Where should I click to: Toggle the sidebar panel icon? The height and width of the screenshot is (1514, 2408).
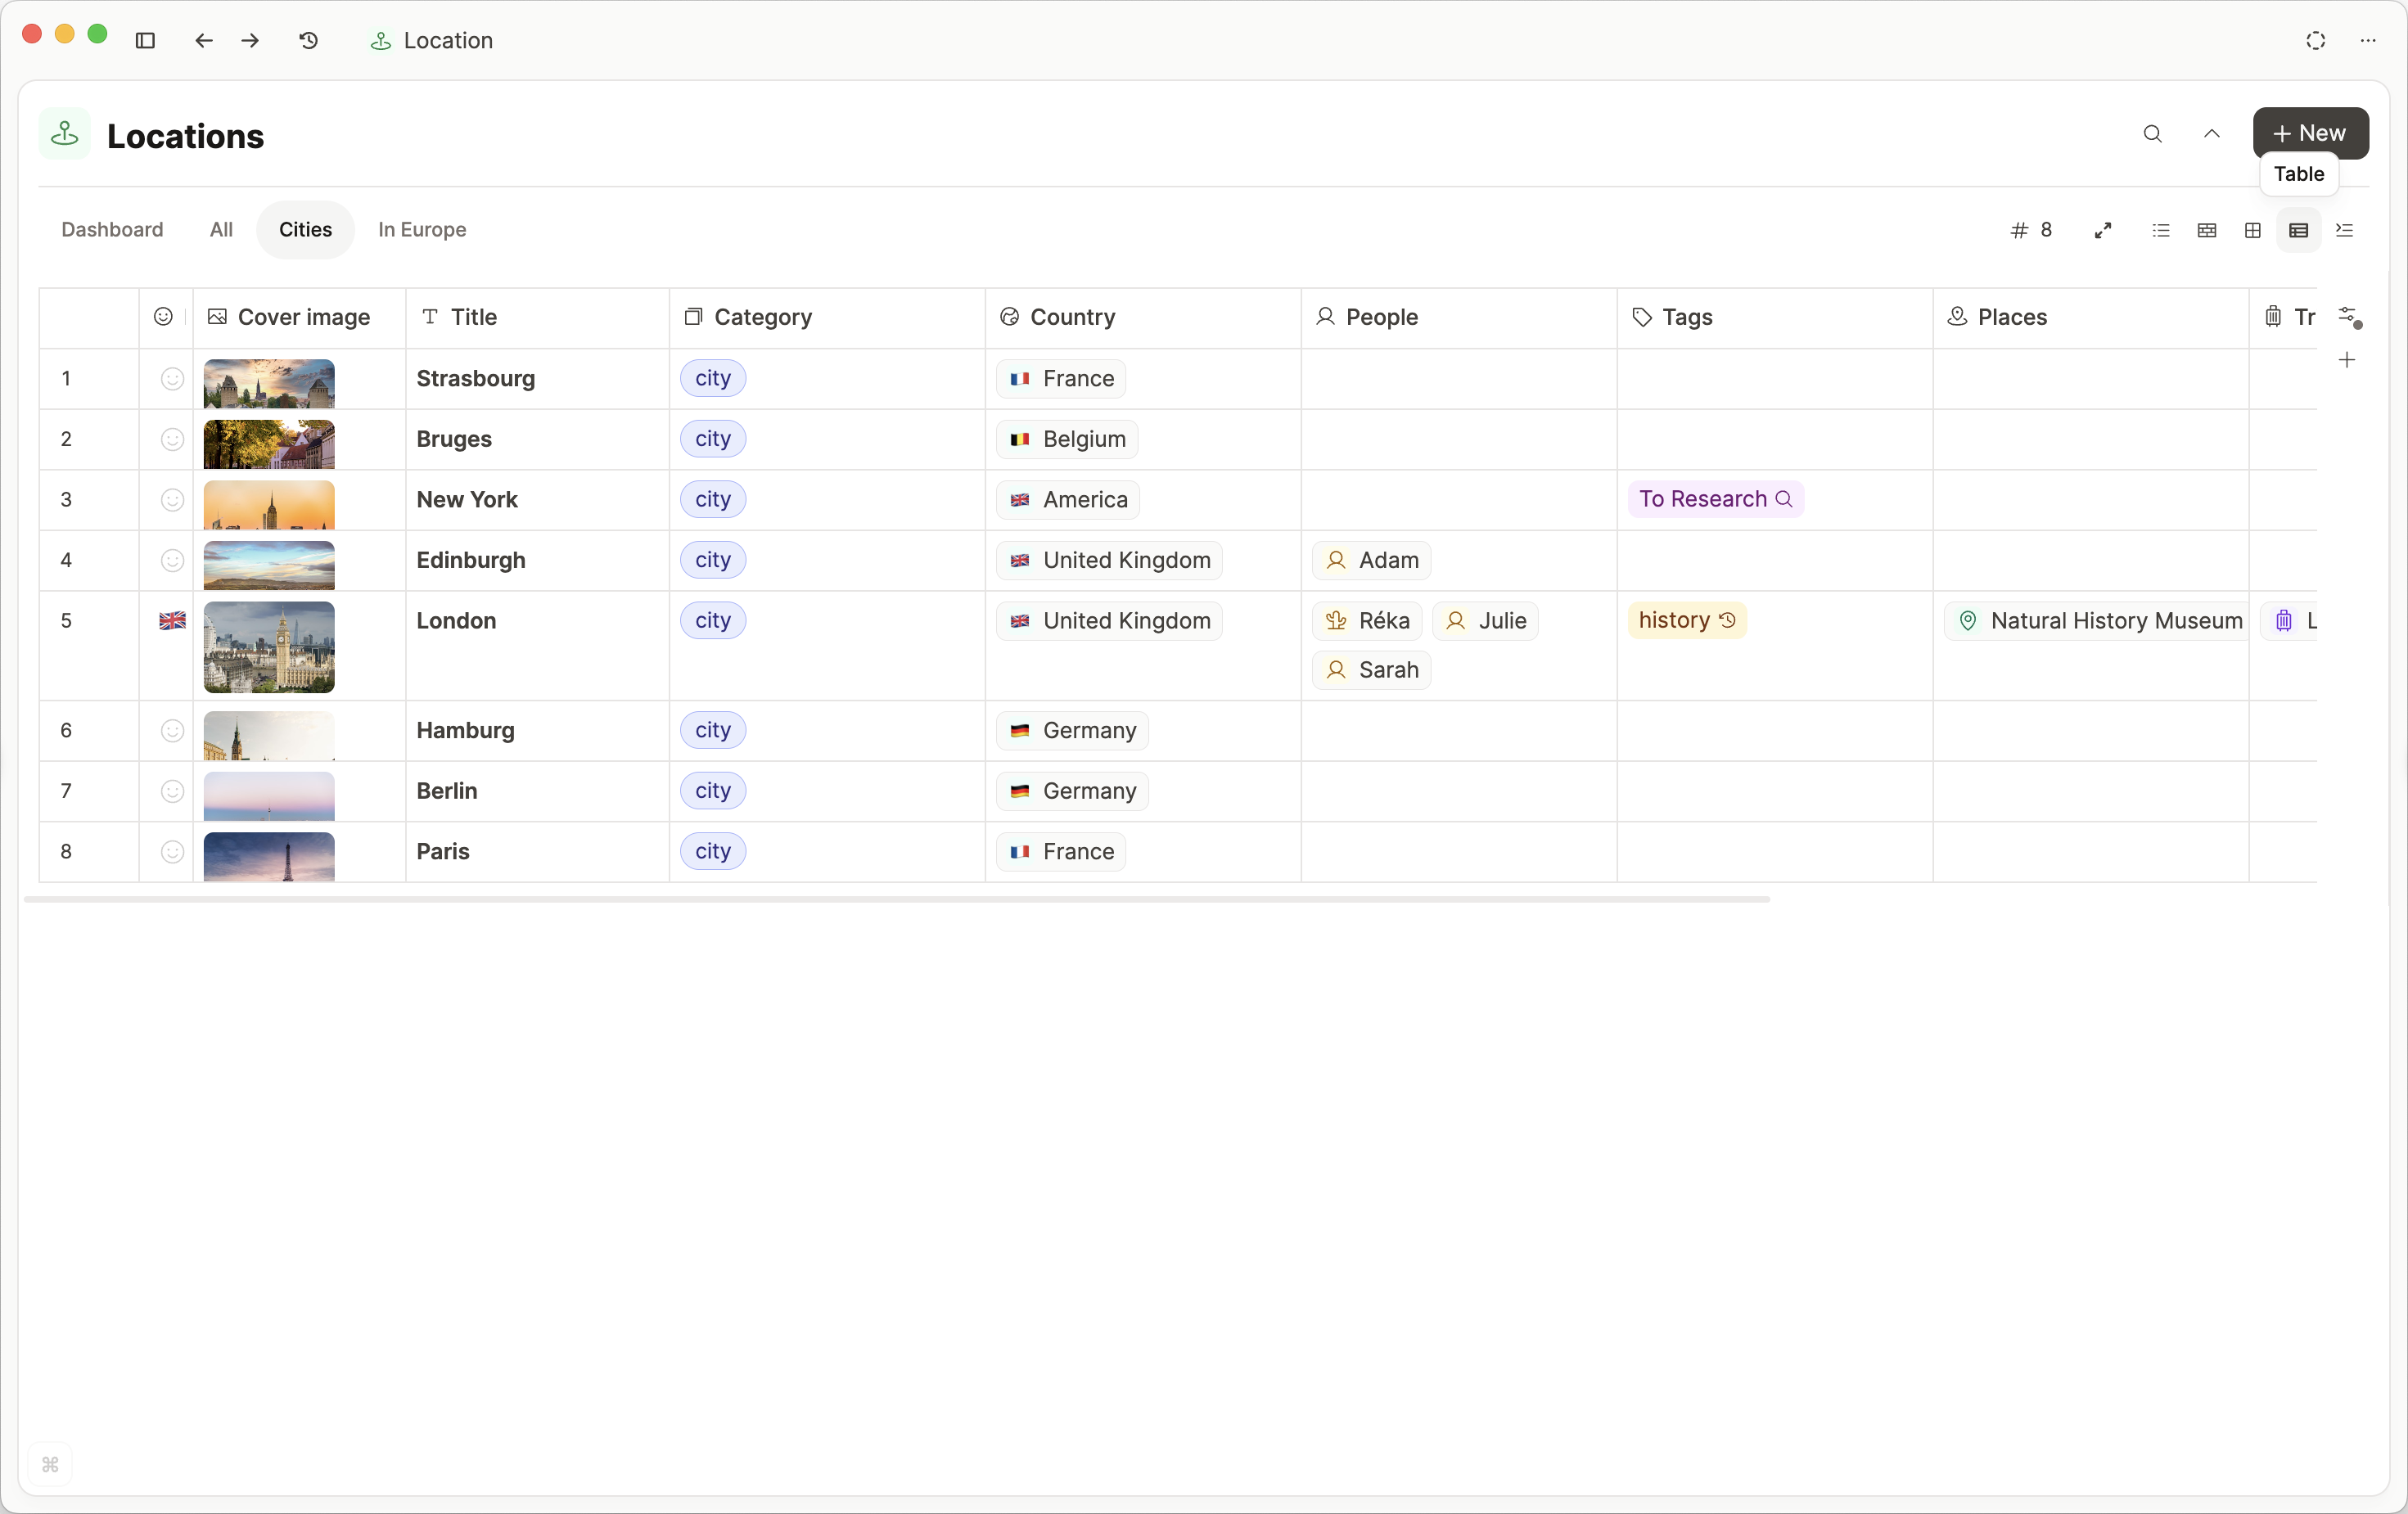(x=145, y=40)
